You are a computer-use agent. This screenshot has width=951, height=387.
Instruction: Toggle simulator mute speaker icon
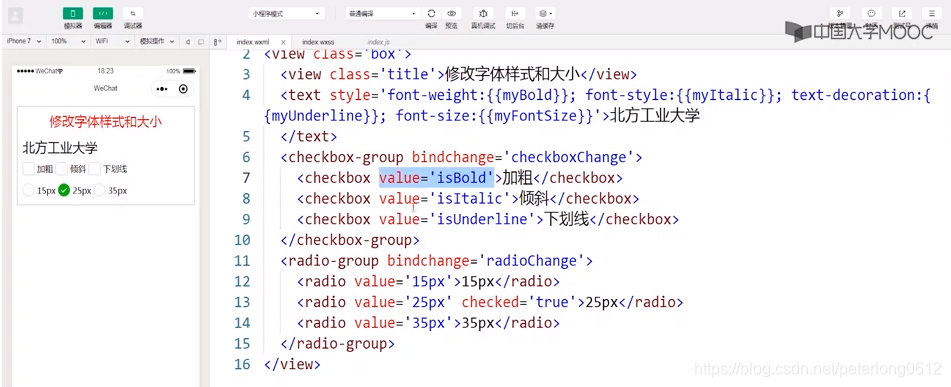coord(188,41)
